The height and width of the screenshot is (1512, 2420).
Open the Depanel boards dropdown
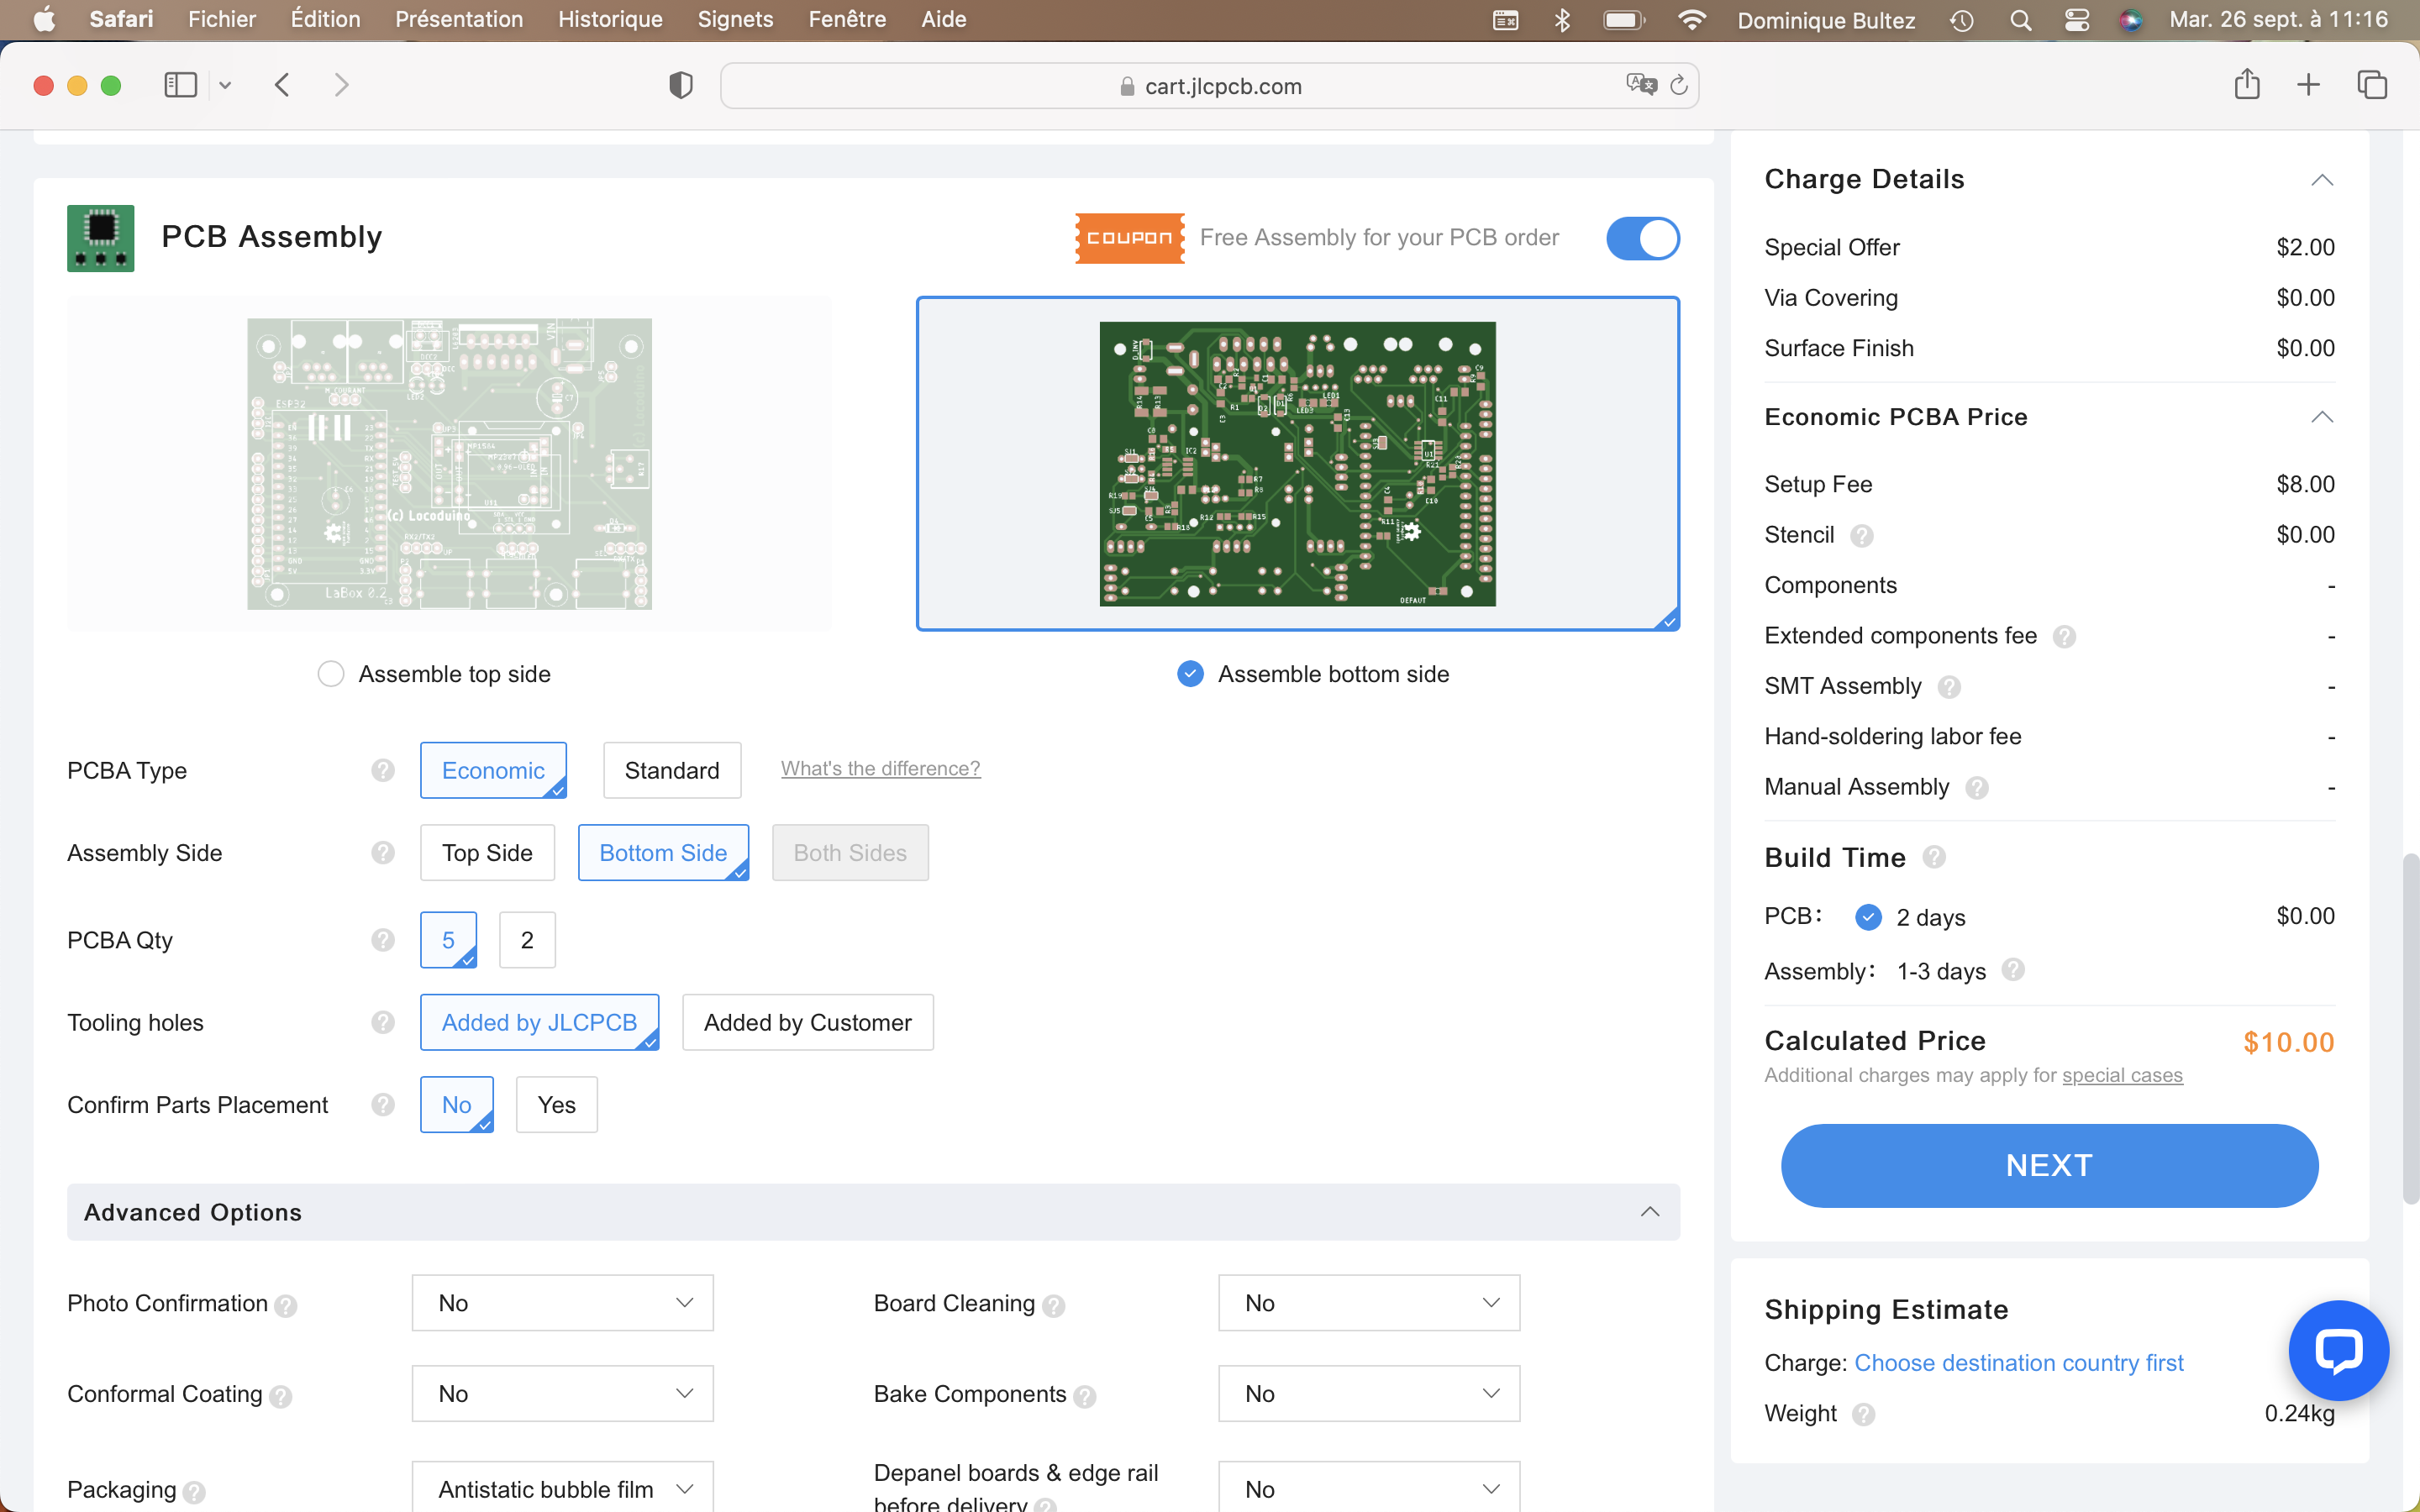tap(1369, 1488)
